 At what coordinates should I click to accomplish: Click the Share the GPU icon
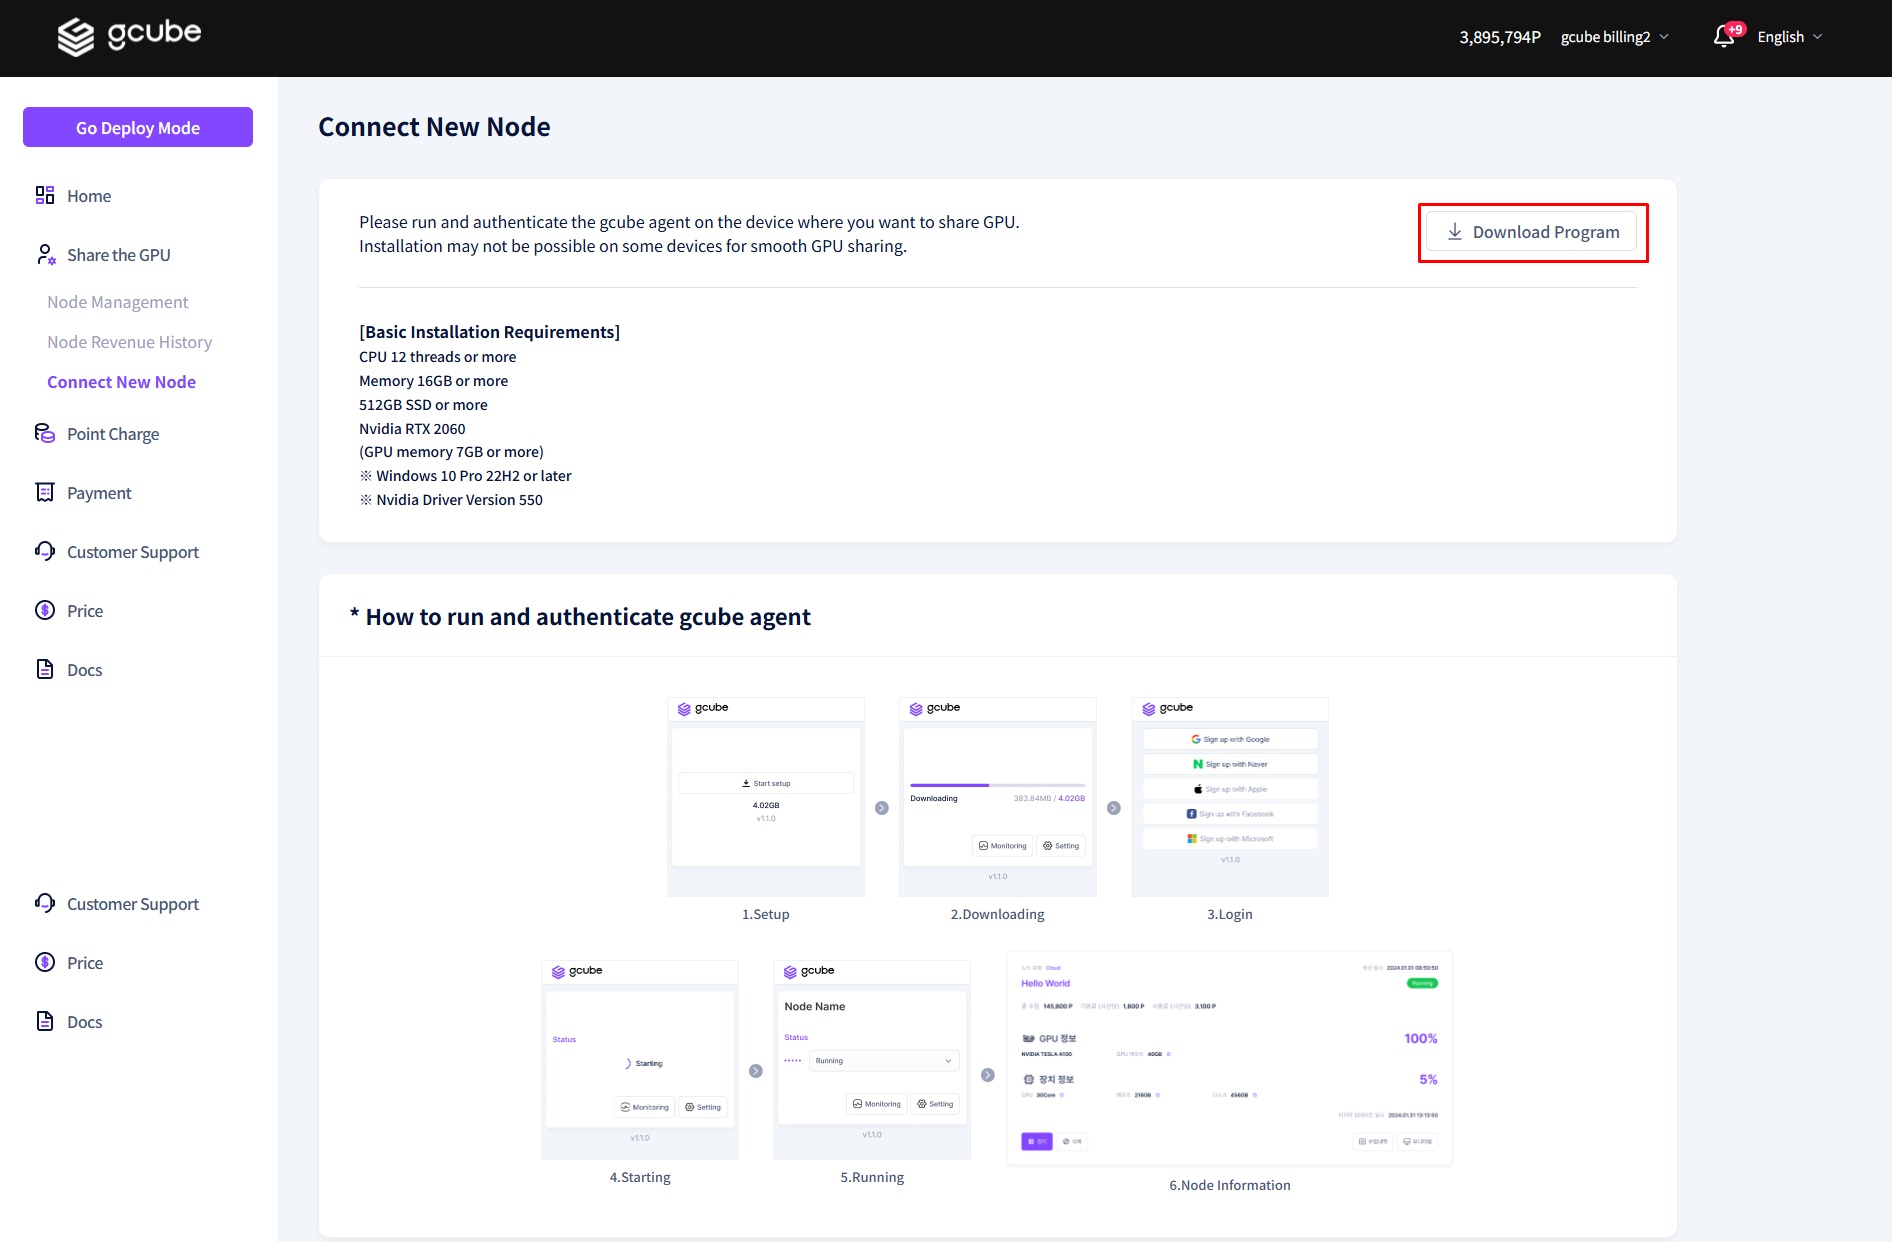pos(44,254)
